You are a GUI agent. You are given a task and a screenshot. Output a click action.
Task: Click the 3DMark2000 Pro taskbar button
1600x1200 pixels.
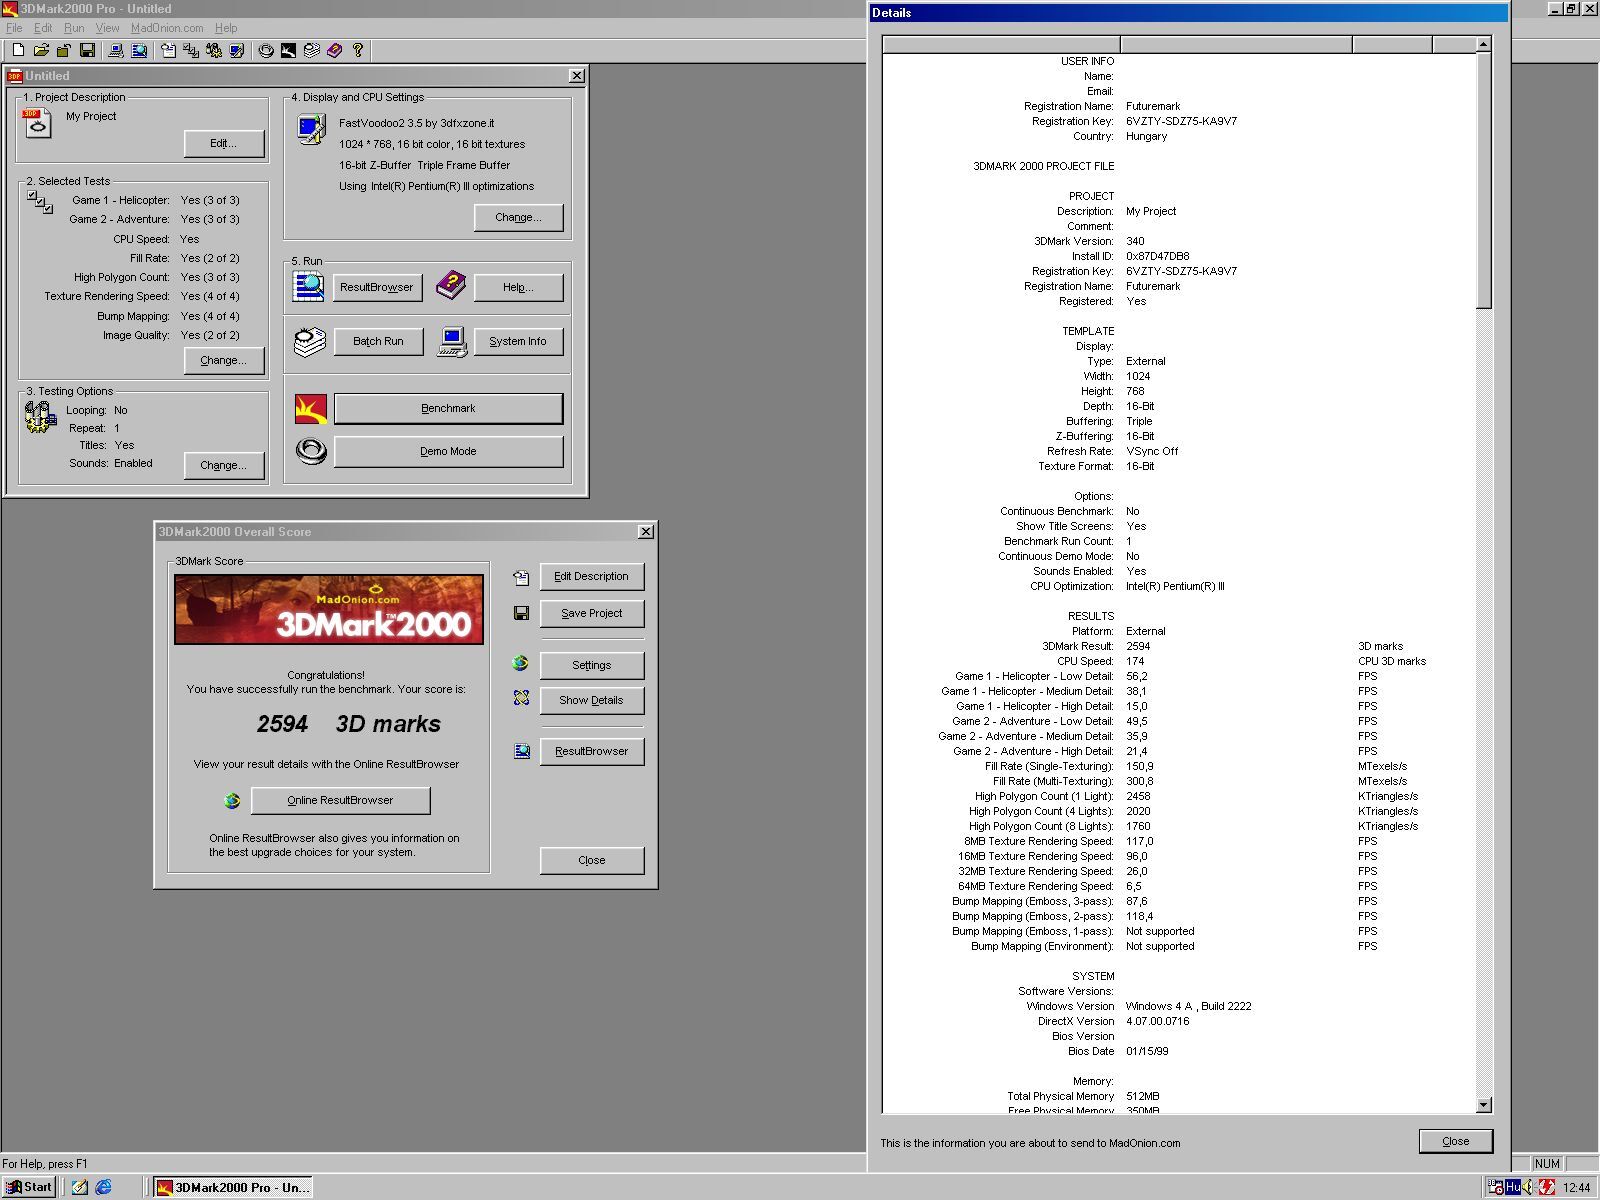pos(233,1187)
